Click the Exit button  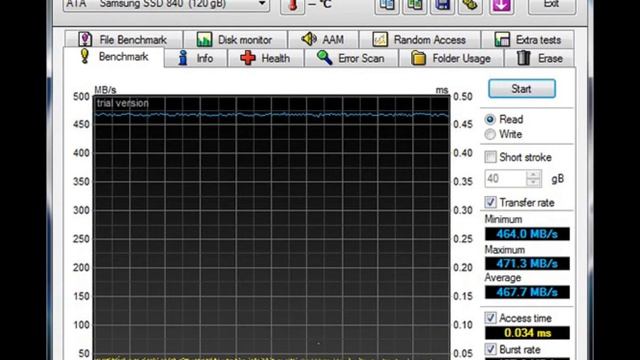tap(551, 6)
